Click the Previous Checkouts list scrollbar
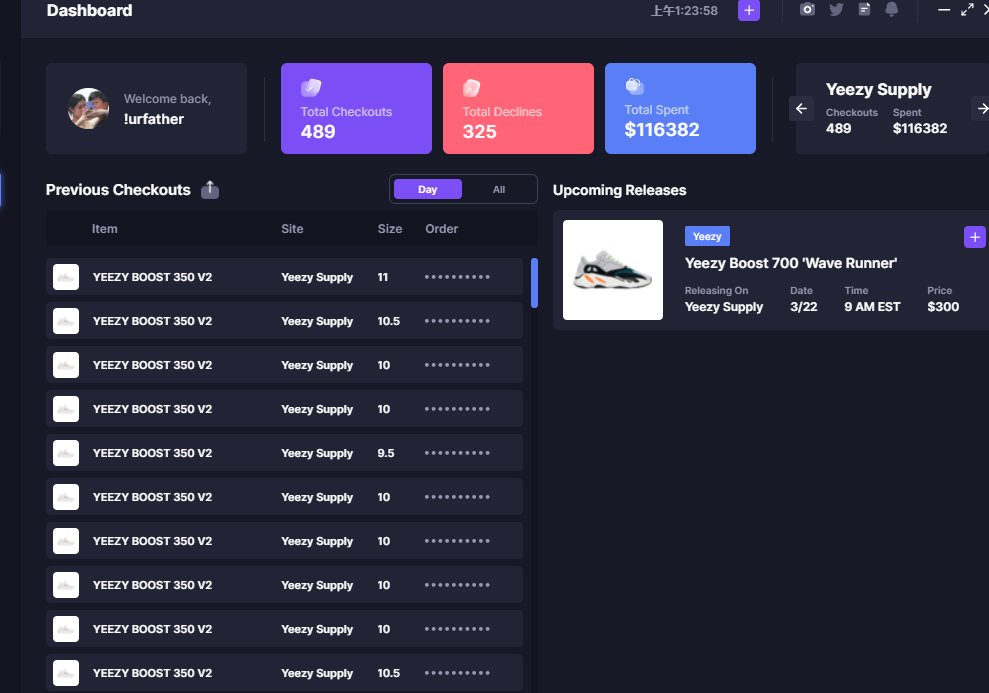 coord(534,282)
